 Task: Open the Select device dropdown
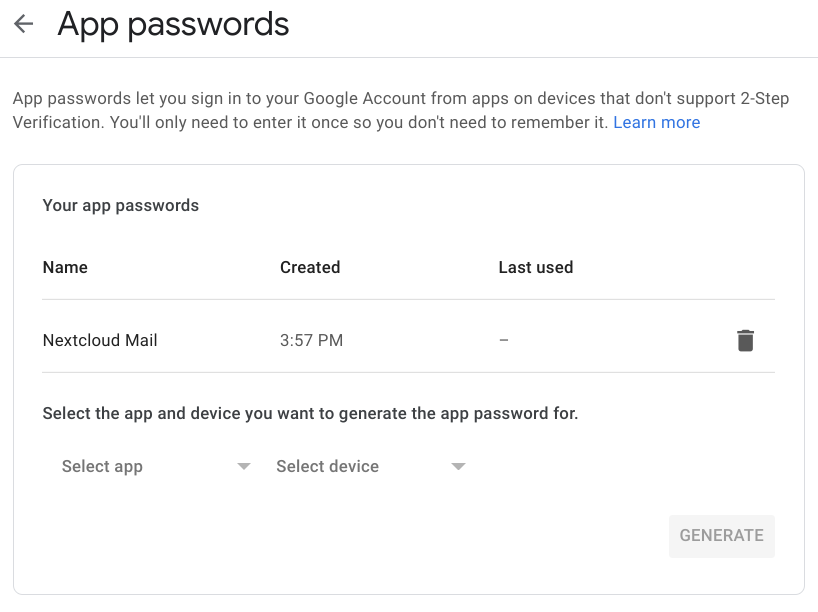pyautogui.click(x=370, y=466)
